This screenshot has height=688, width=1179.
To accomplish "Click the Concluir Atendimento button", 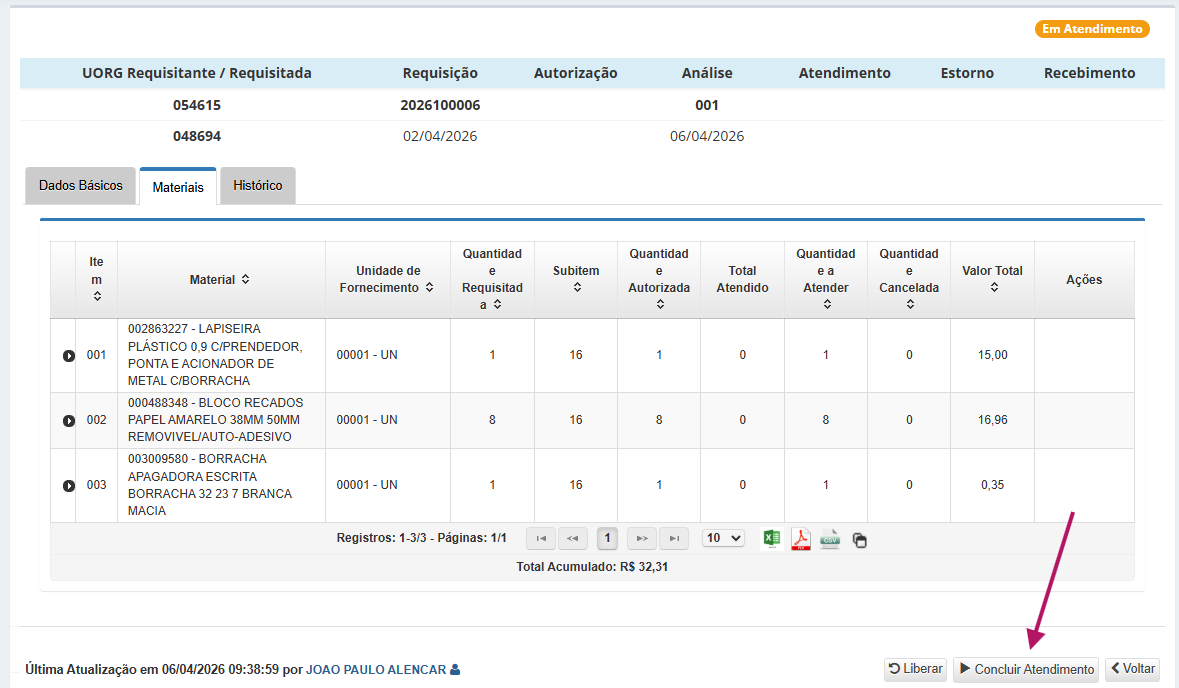I will click(x=1025, y=669).
